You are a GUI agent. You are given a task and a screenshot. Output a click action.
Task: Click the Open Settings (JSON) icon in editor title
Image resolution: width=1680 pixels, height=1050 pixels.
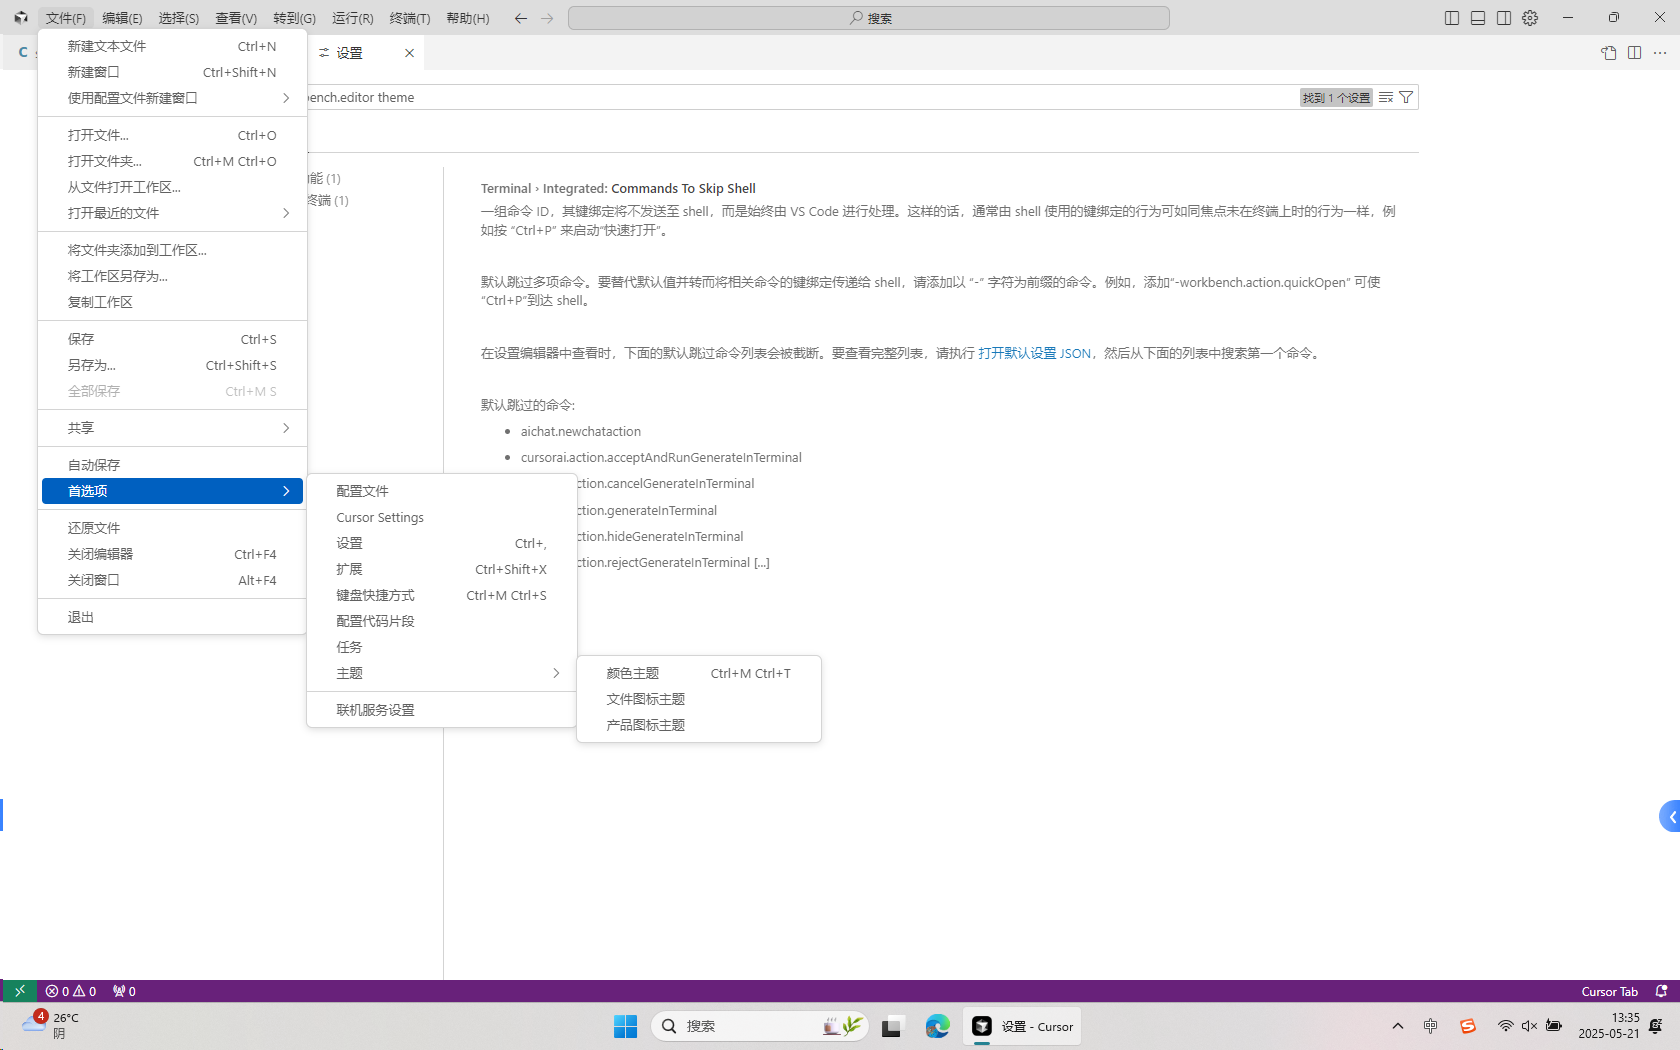click(x=1609, y=53)
